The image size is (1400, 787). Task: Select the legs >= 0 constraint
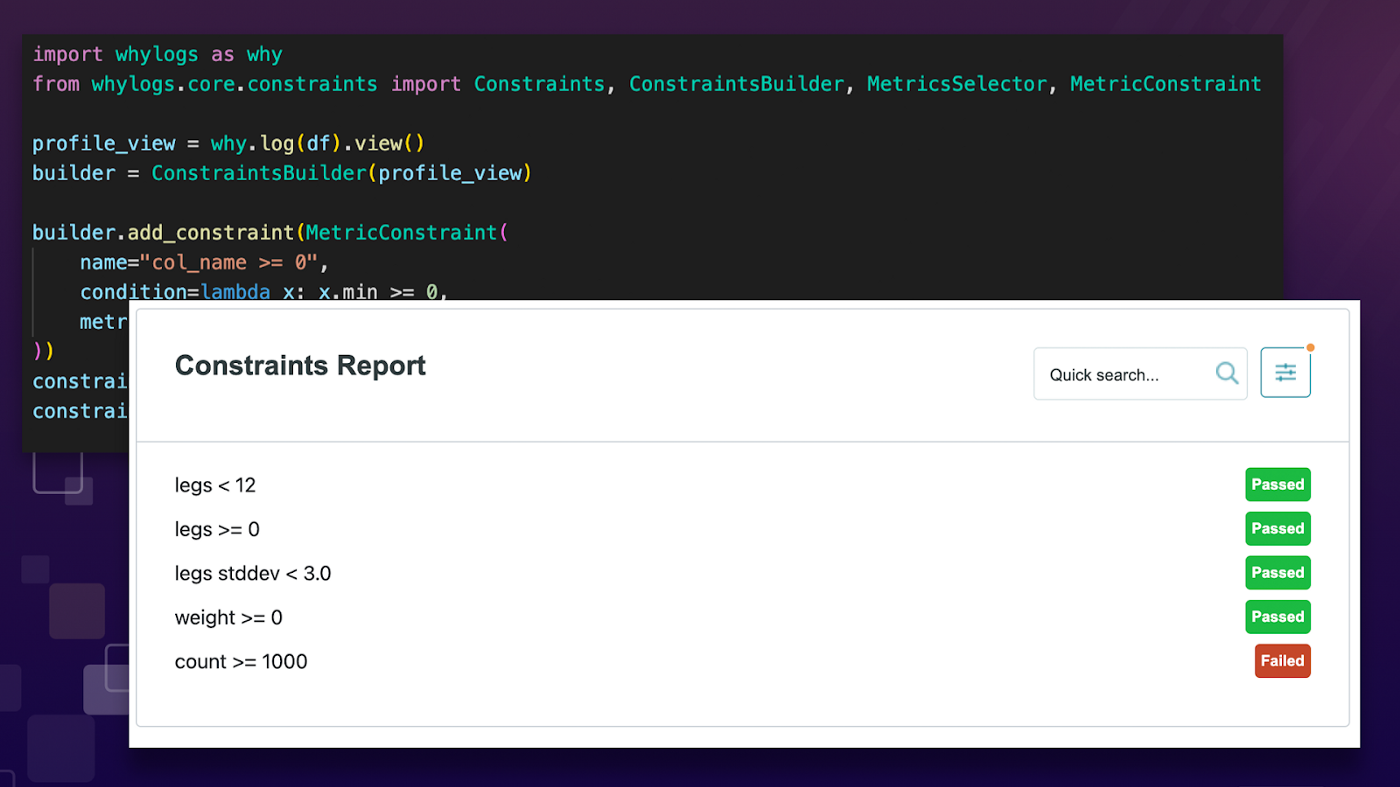217,530
